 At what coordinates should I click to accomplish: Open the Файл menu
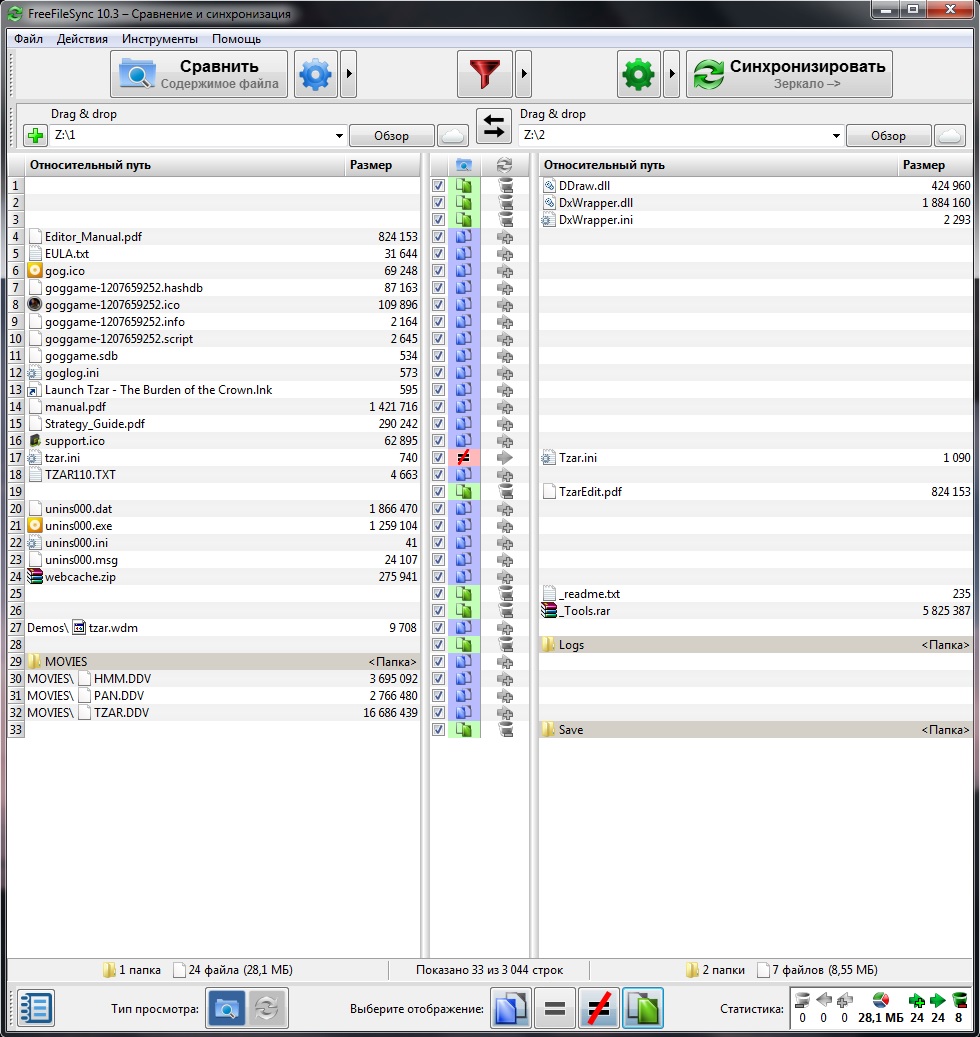point(28,39)
